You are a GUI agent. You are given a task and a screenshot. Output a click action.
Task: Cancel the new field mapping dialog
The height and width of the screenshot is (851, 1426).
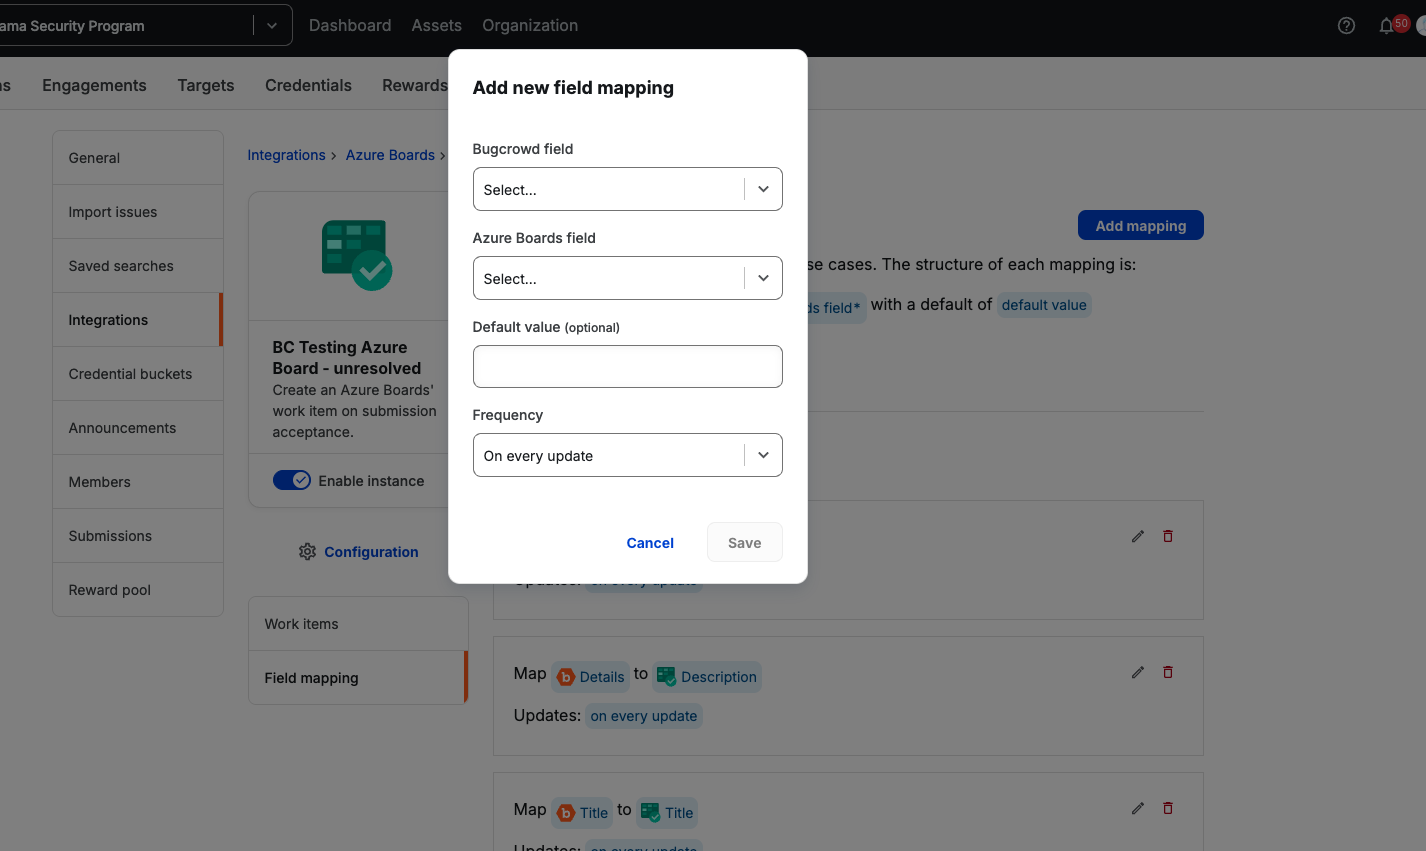tap(650, 543)
